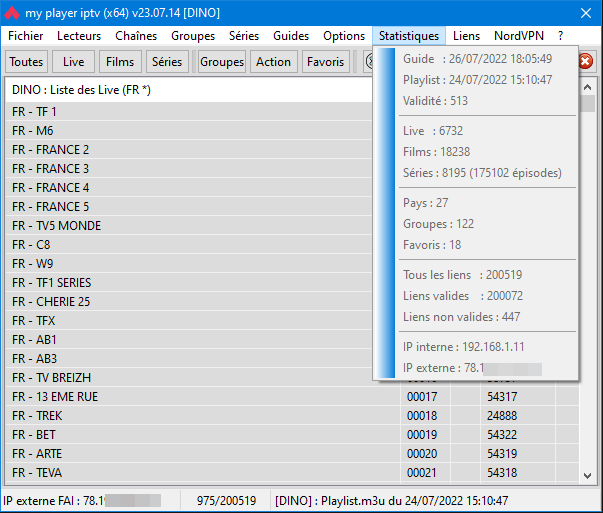
Task: Open the NordVPN menu
Action: tap(519, 36)
